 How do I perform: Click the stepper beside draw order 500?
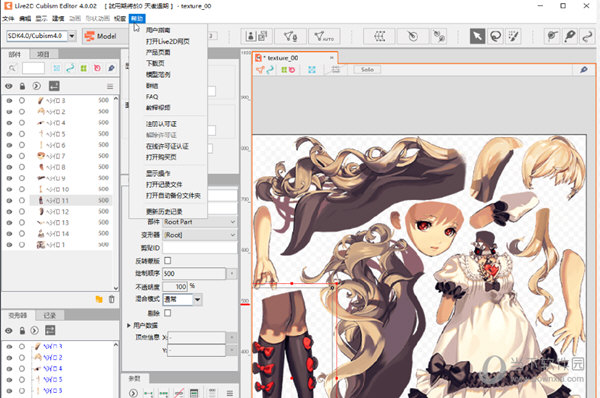[x=232, y=273]
